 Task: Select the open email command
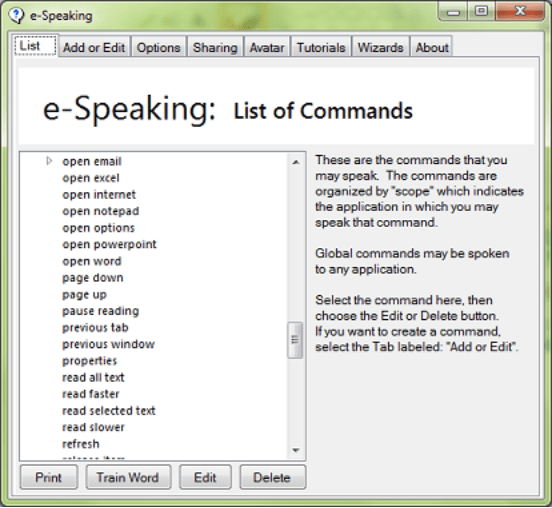(92, 161)
